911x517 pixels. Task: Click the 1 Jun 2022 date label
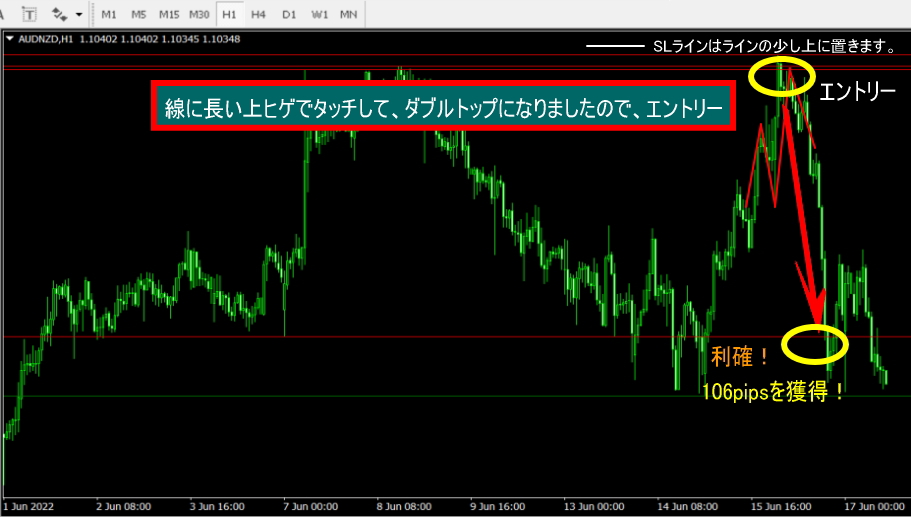tap(28, 507)
